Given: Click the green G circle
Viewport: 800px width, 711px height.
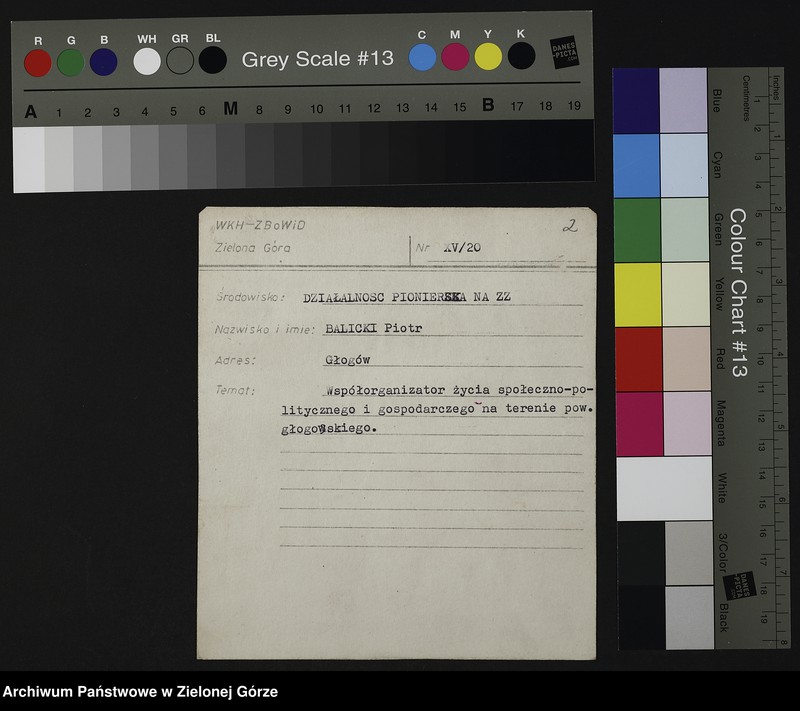Looking at the screenshot, I should point(70,62).
